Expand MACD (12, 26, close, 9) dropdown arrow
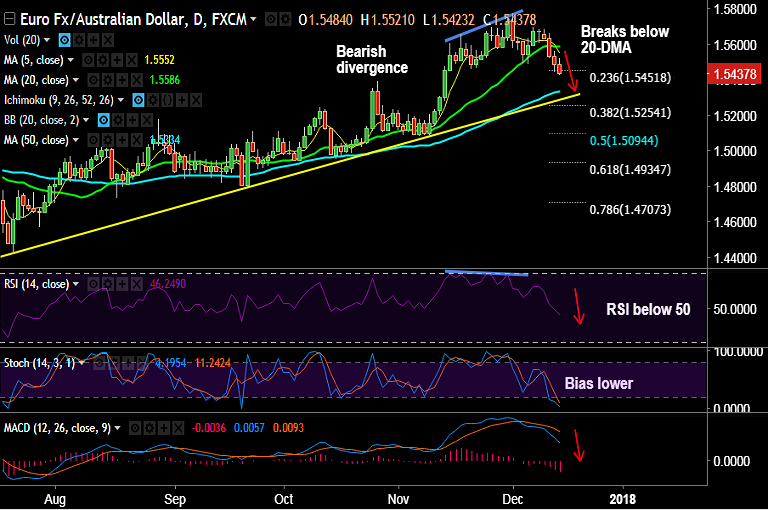Screen dimensions: 768x510 point(118,428)
